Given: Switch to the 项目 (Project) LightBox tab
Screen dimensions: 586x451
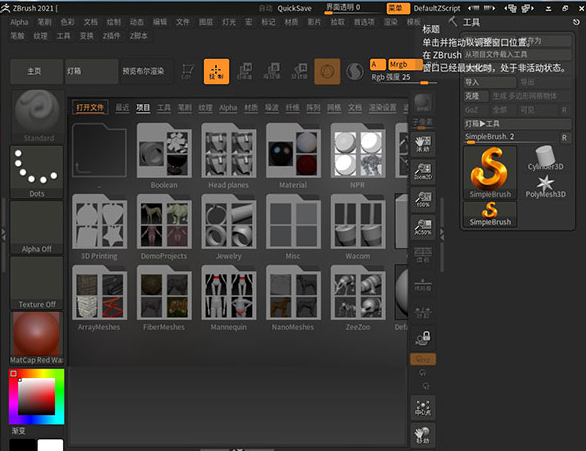Looking at the screenshot, I should (143, 108).
